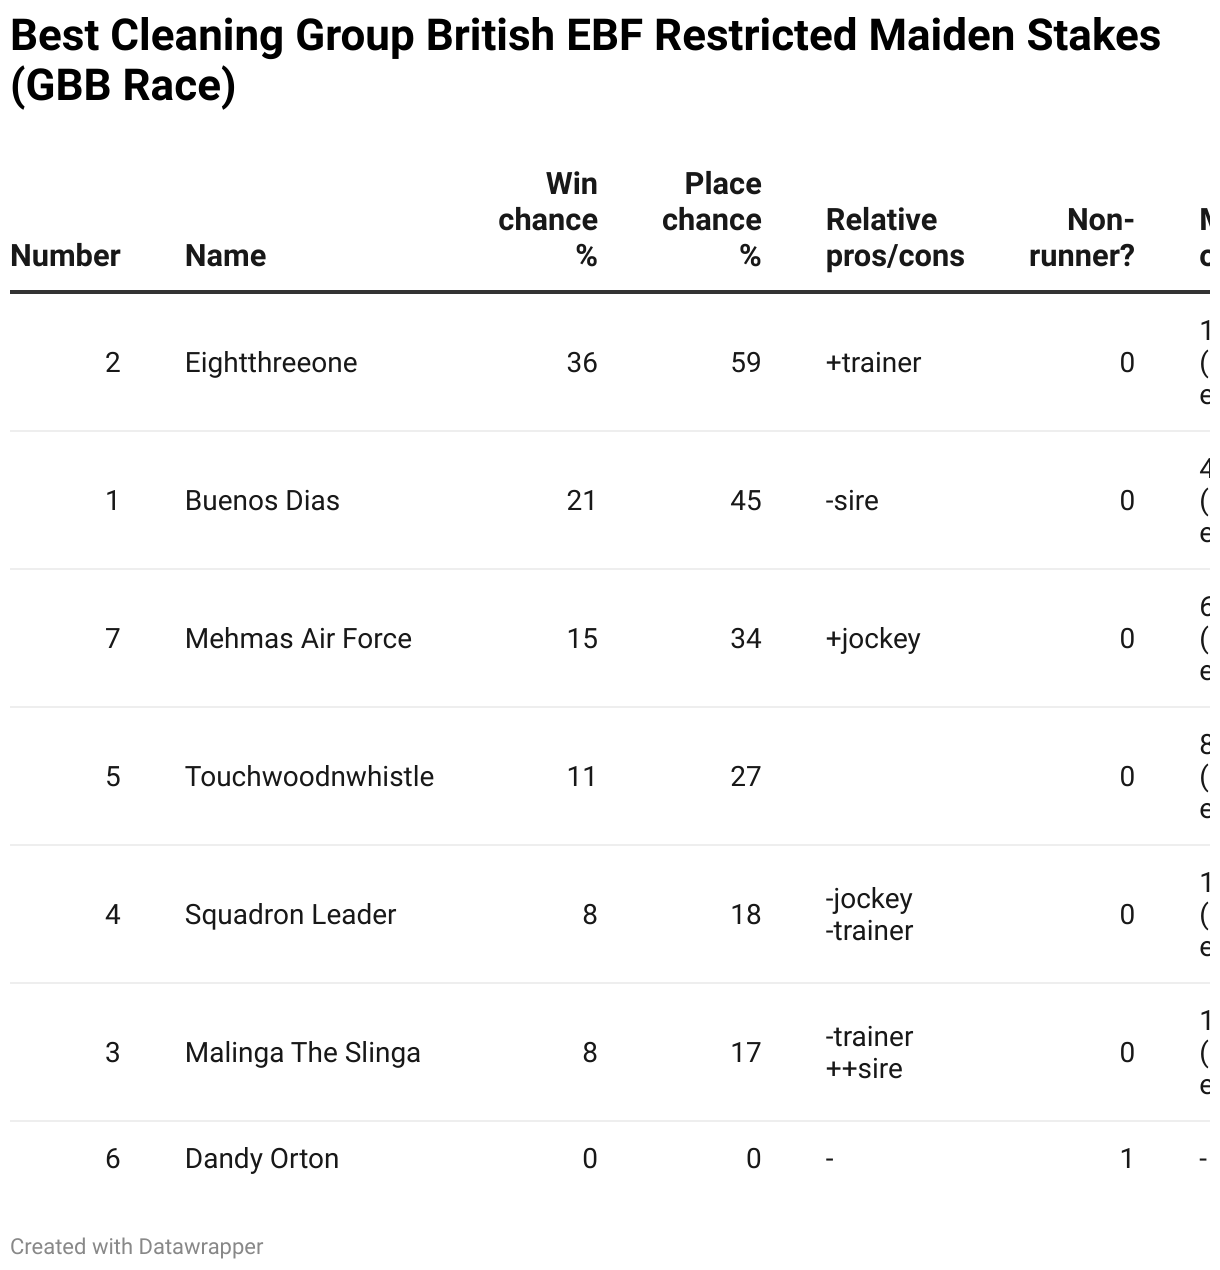Screen dimensions: 1220x1270
Task: Click the Dandy Orton name cell
Action: click(x=262, y=1158)
